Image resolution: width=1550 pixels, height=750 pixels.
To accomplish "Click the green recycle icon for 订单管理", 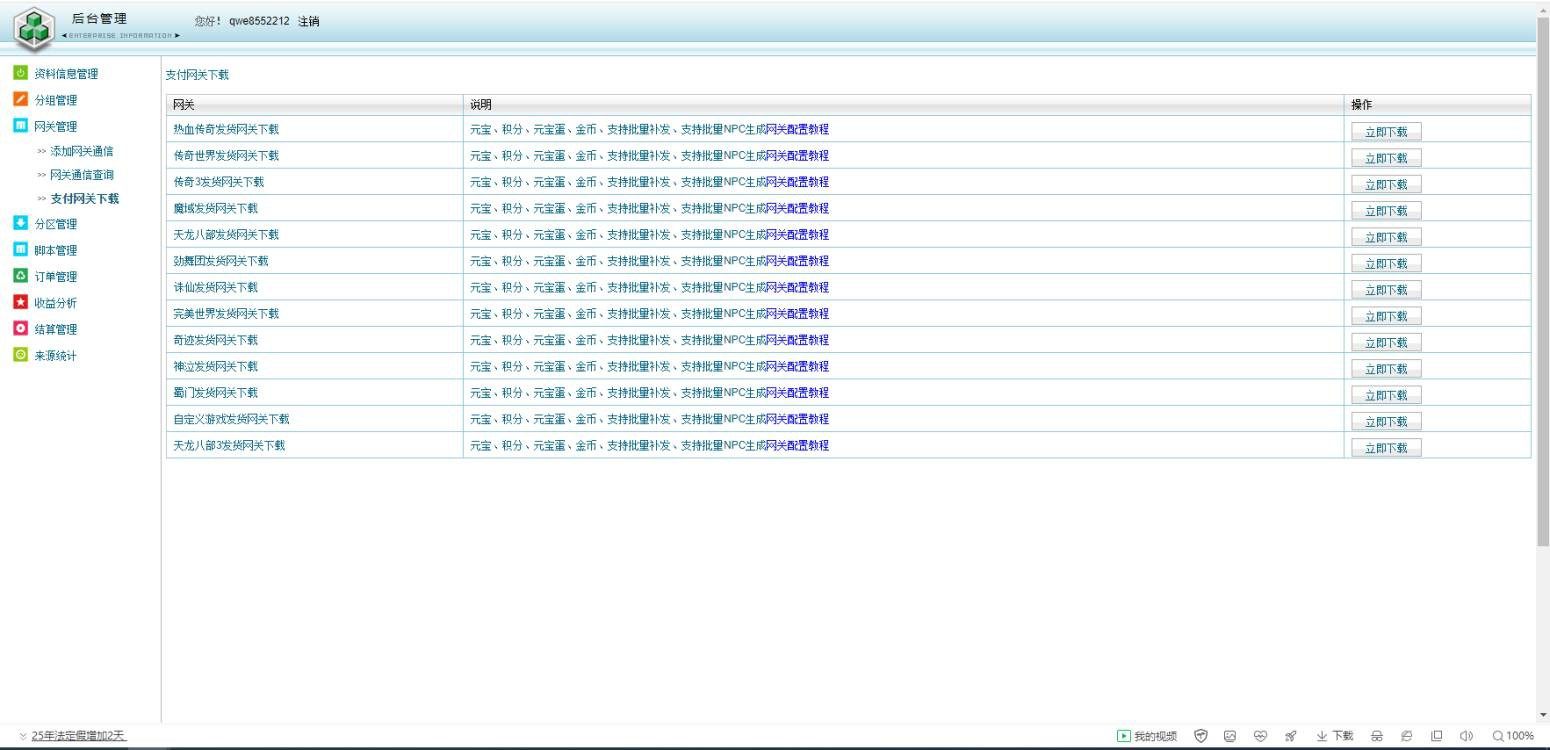I will pyautogui.click(x=20, y=276).
